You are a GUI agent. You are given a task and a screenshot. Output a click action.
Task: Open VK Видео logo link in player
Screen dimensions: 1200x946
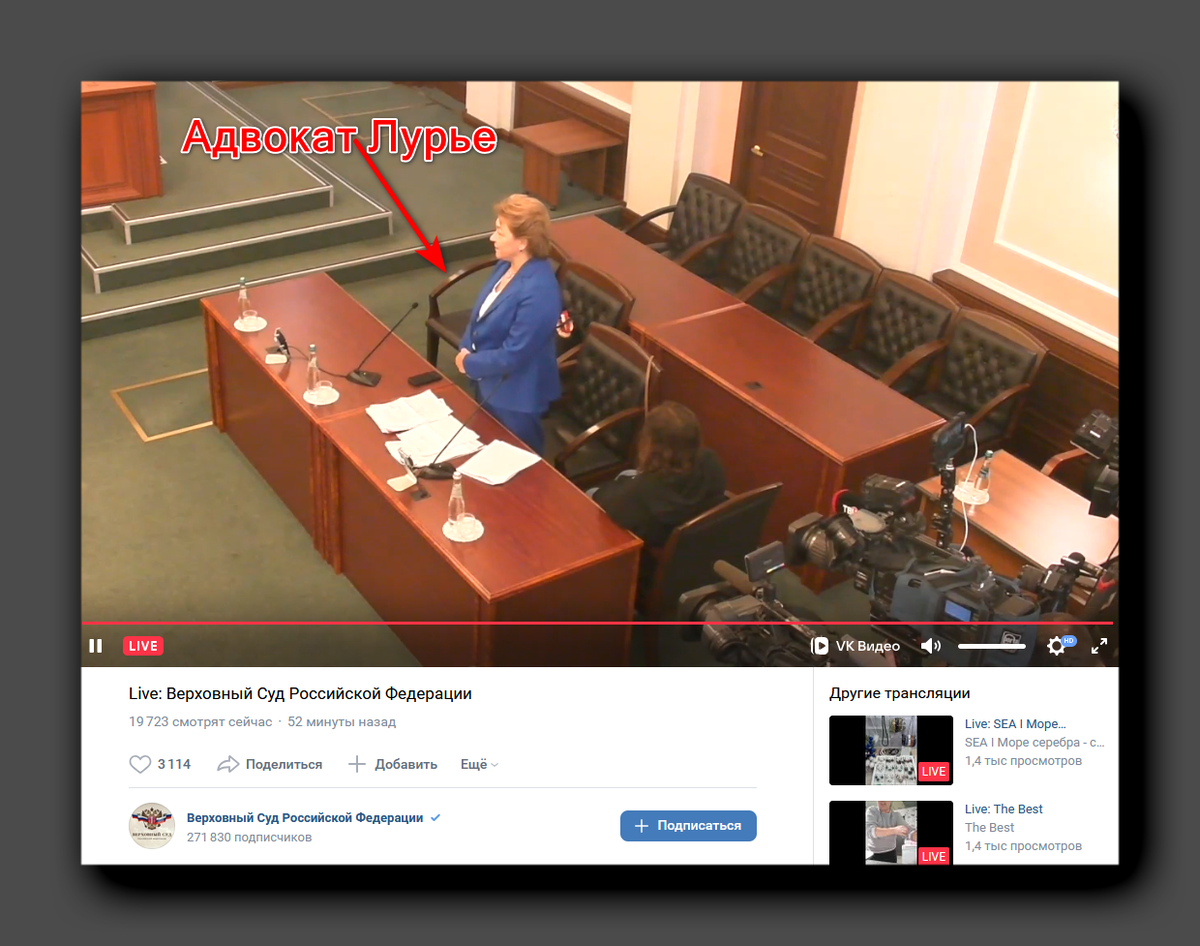point(855,646)
